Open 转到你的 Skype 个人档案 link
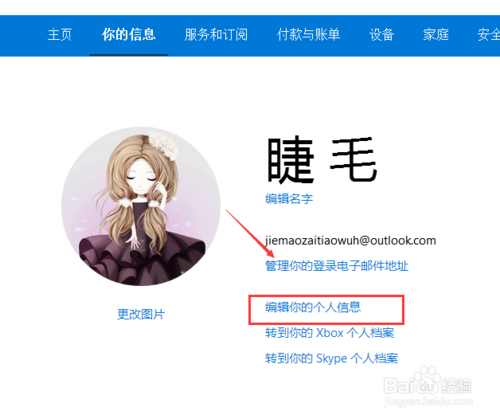This screenshot has width=500, height=419. (x=332, y=358)
